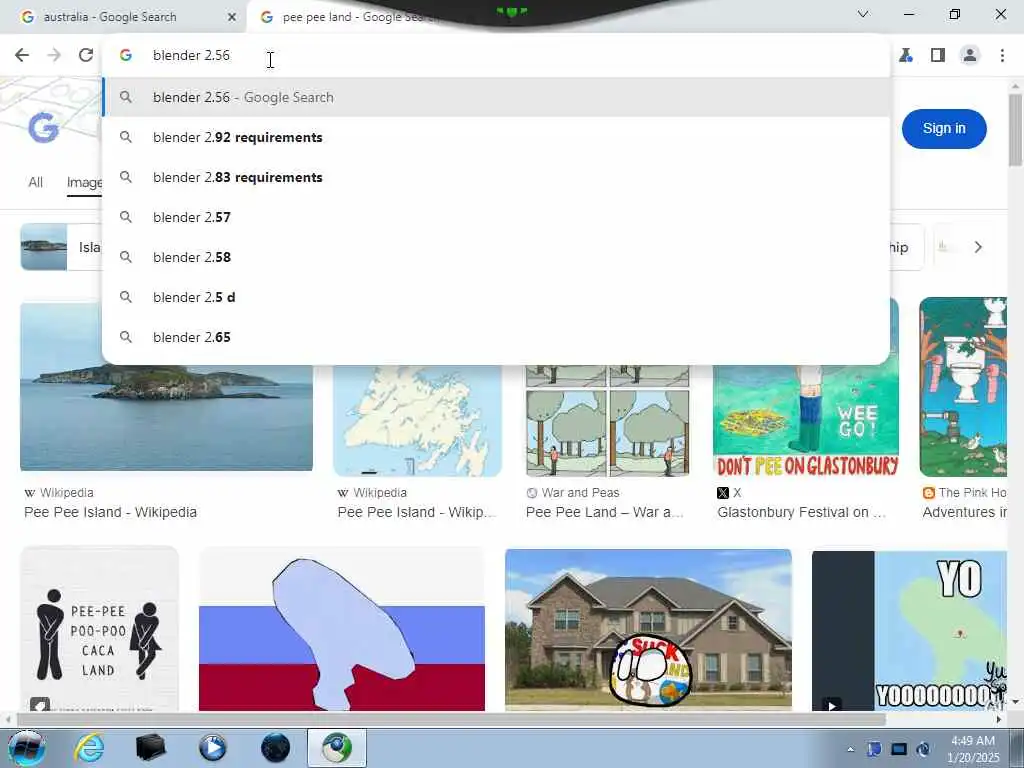This screenshot has width=1024, height=768.
Task: Click Glastonbury Festival on ... link
Action: [801, 513]
